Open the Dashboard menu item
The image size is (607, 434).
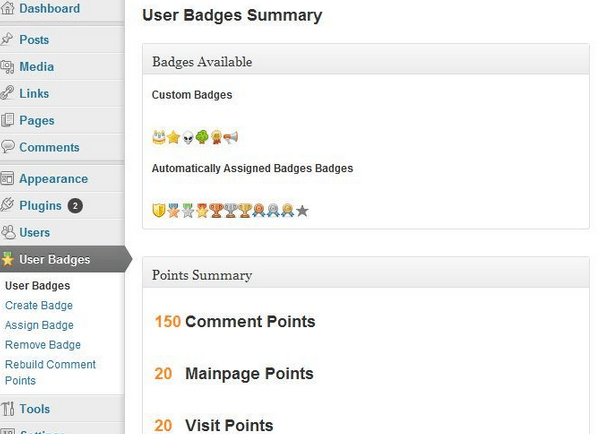point(50,9)
